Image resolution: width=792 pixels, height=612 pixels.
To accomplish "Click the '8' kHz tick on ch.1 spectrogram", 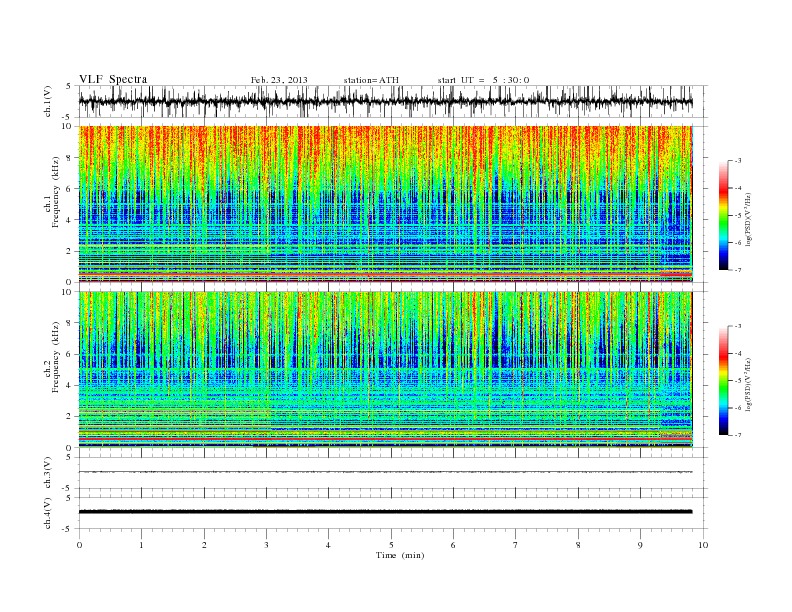I will [x=70, y=158].
